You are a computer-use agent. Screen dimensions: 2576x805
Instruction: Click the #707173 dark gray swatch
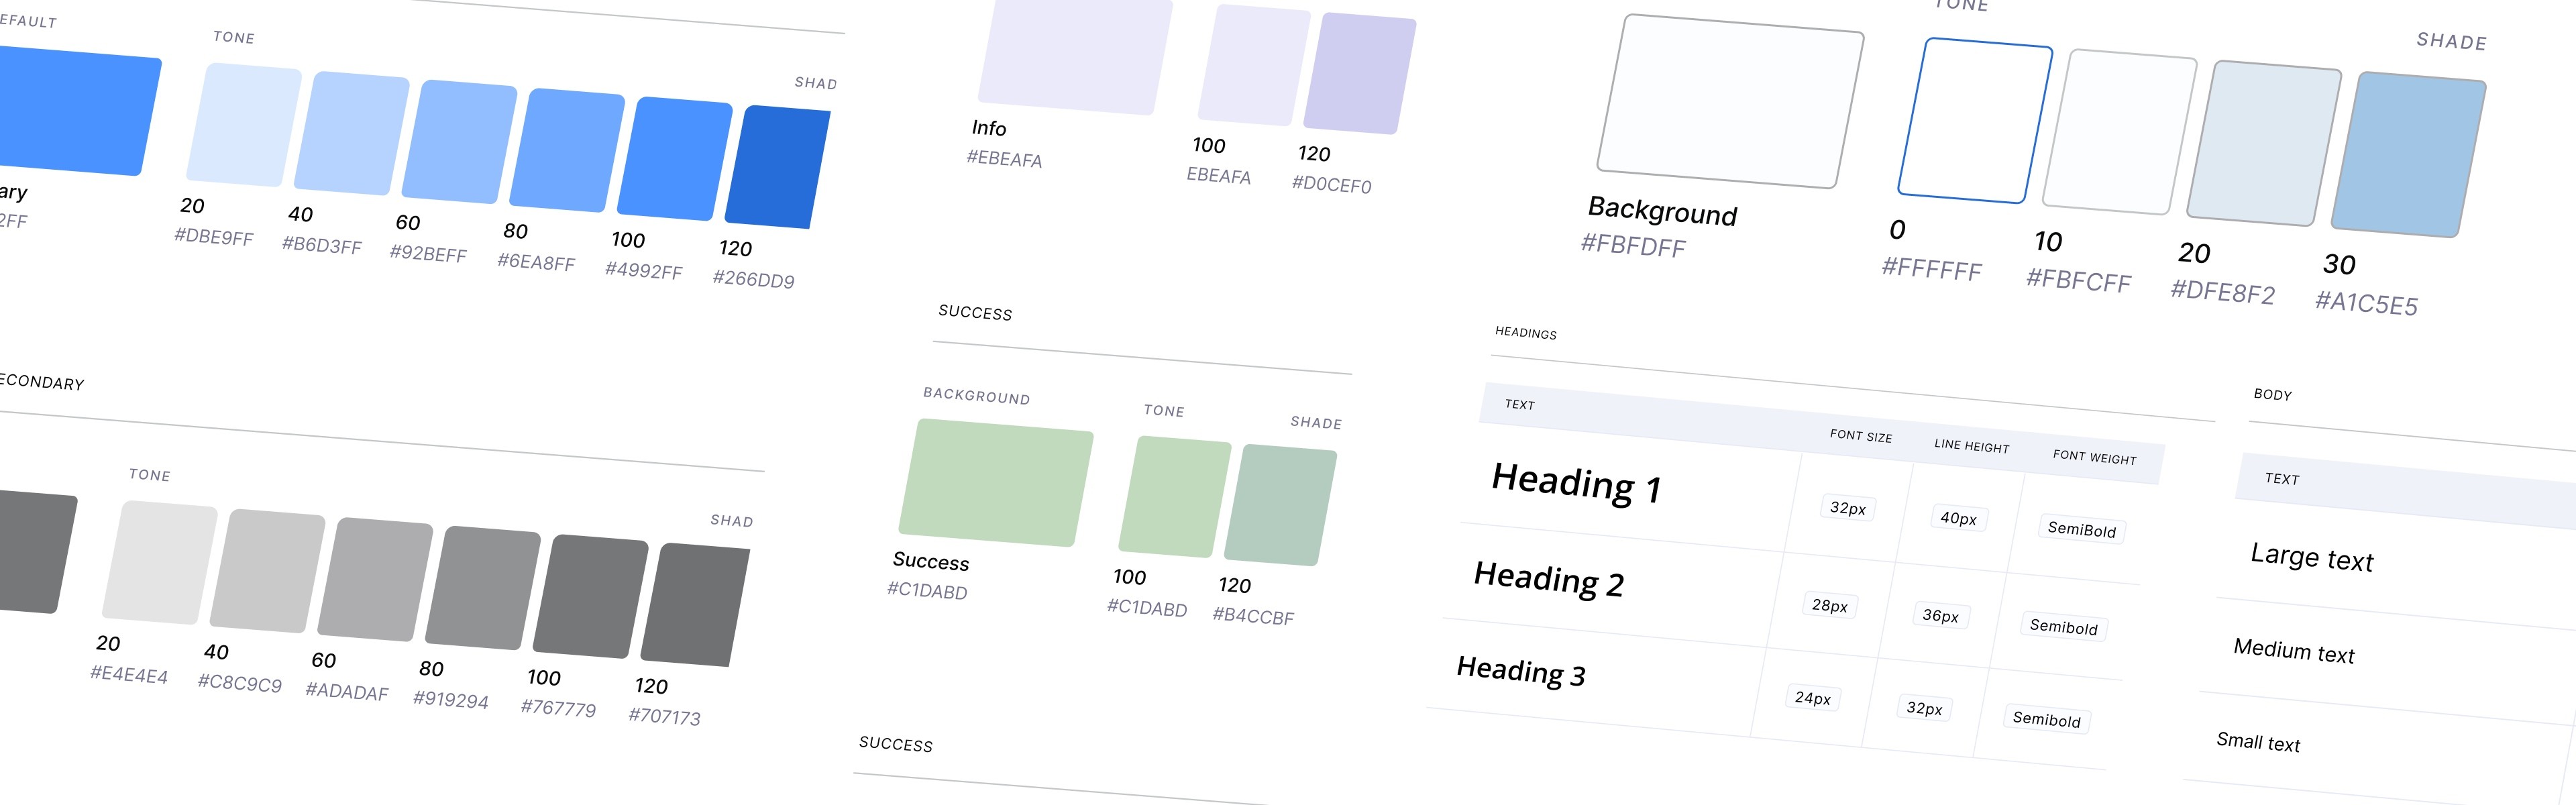(694, 605)
